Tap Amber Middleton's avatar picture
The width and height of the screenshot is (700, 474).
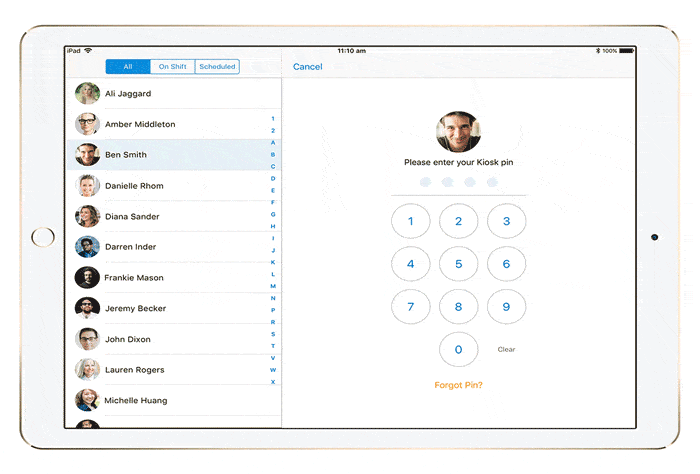click(x=87, y=124)
